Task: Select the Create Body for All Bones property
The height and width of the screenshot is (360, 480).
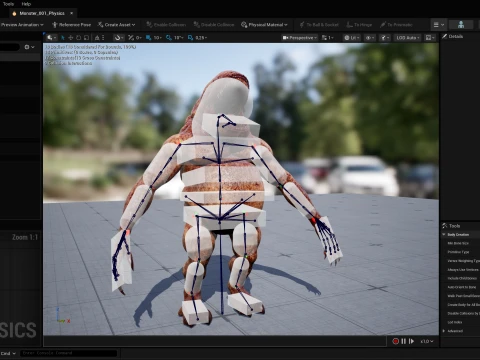Action: pos(463,305)
